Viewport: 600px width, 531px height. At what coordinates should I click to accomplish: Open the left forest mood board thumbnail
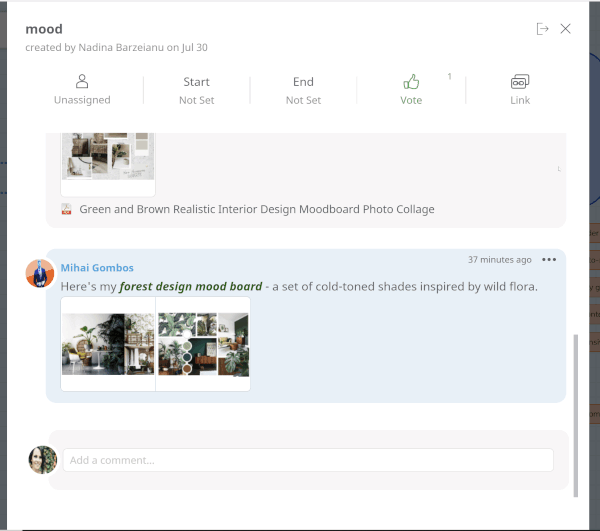108,344
